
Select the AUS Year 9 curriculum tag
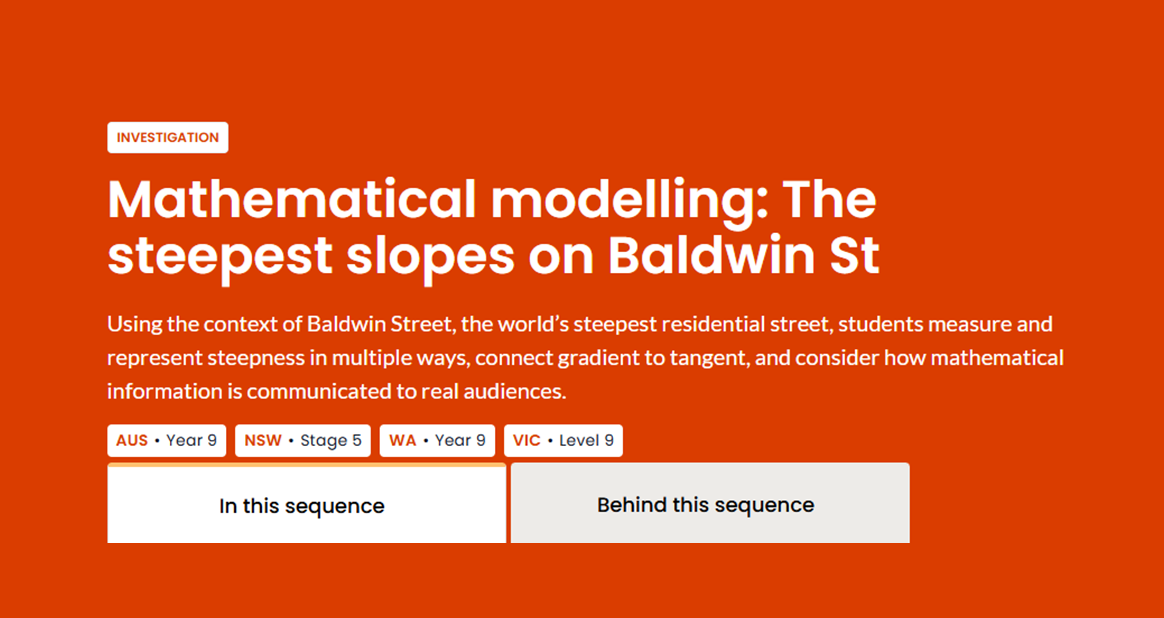tap(166, 440)
